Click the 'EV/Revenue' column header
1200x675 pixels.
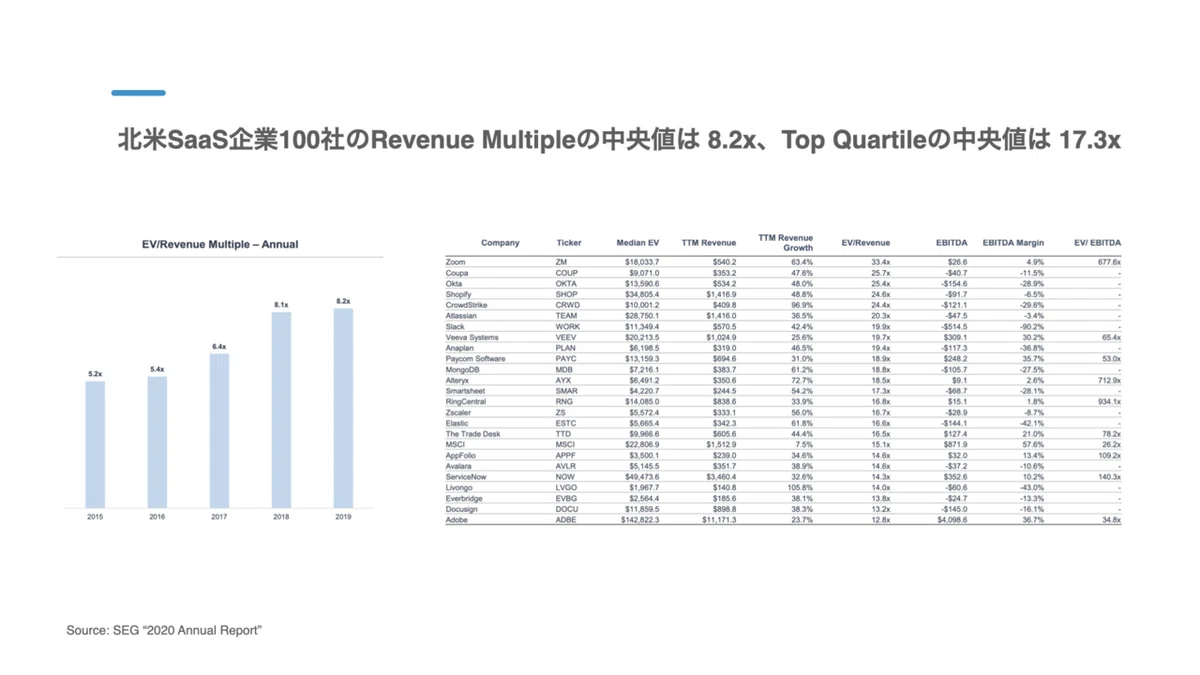coord(865,243)
